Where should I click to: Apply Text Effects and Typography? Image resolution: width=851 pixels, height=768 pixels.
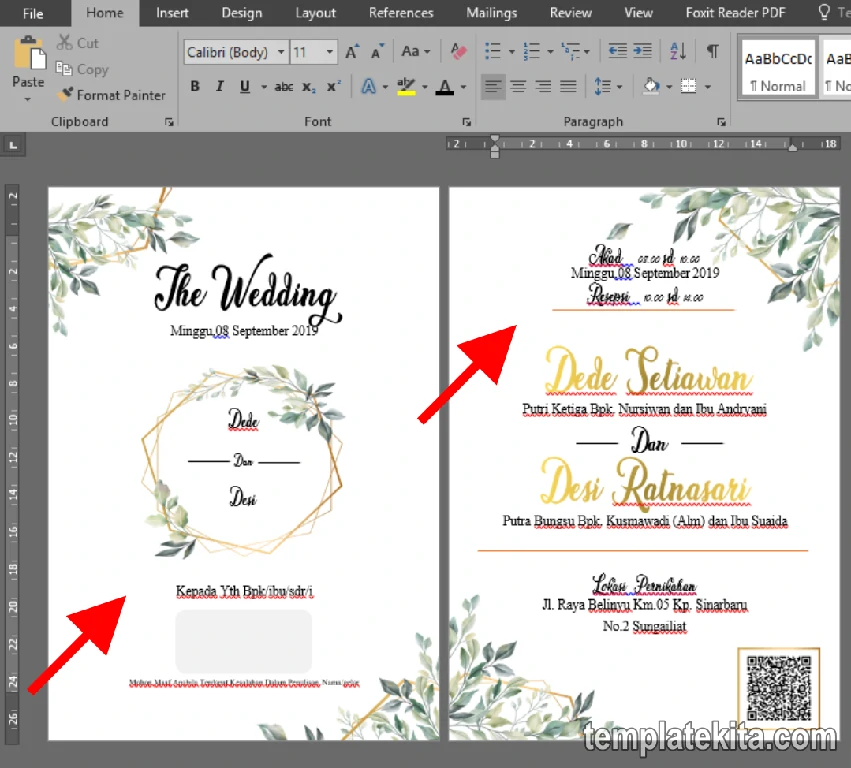(x=369, y=86)
